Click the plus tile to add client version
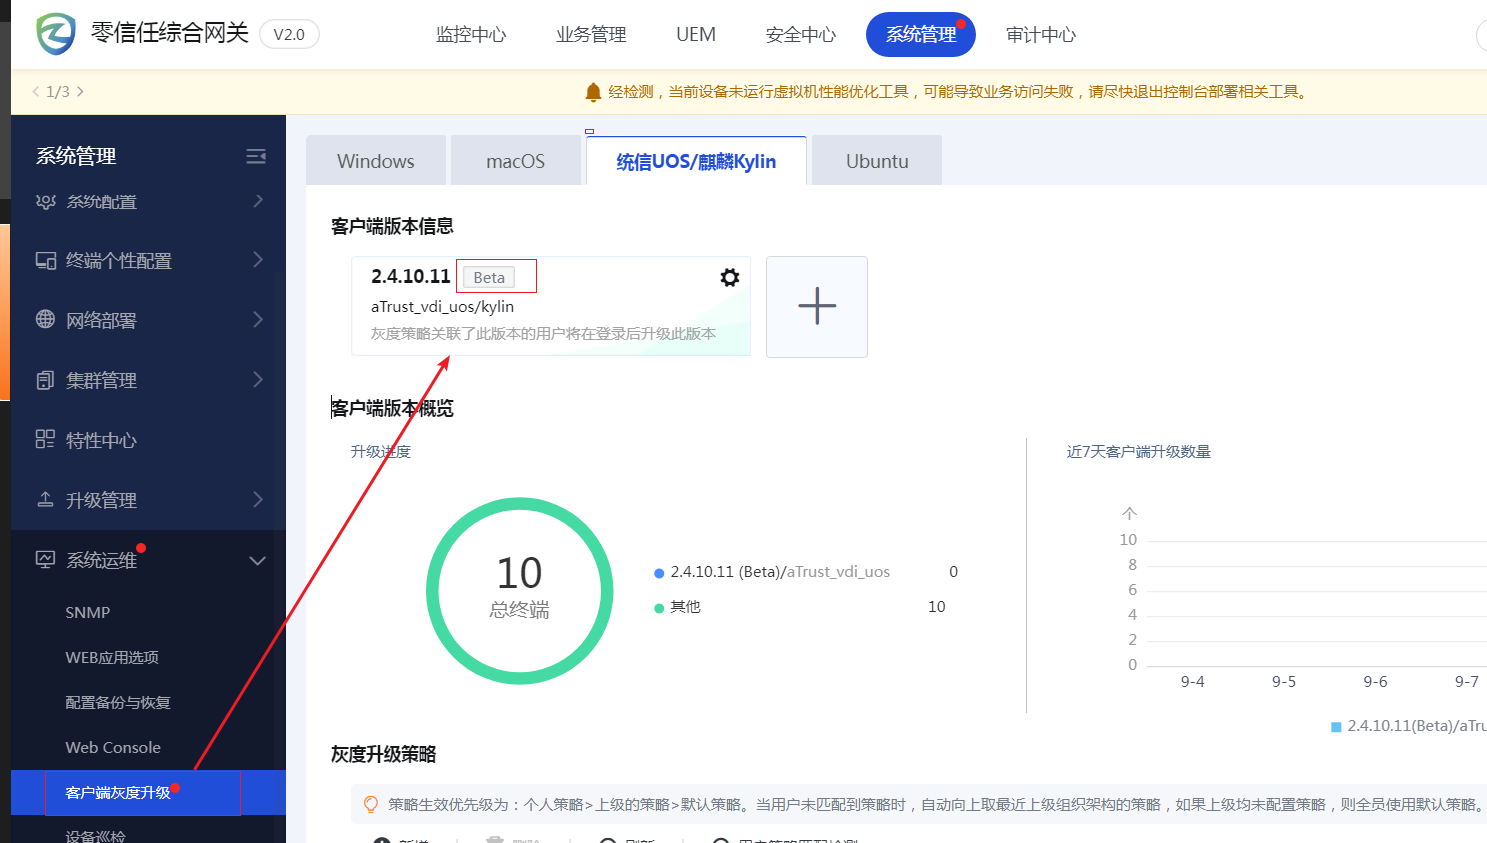Viewport: 1487px width, 843px height. (x=817, y=306)
